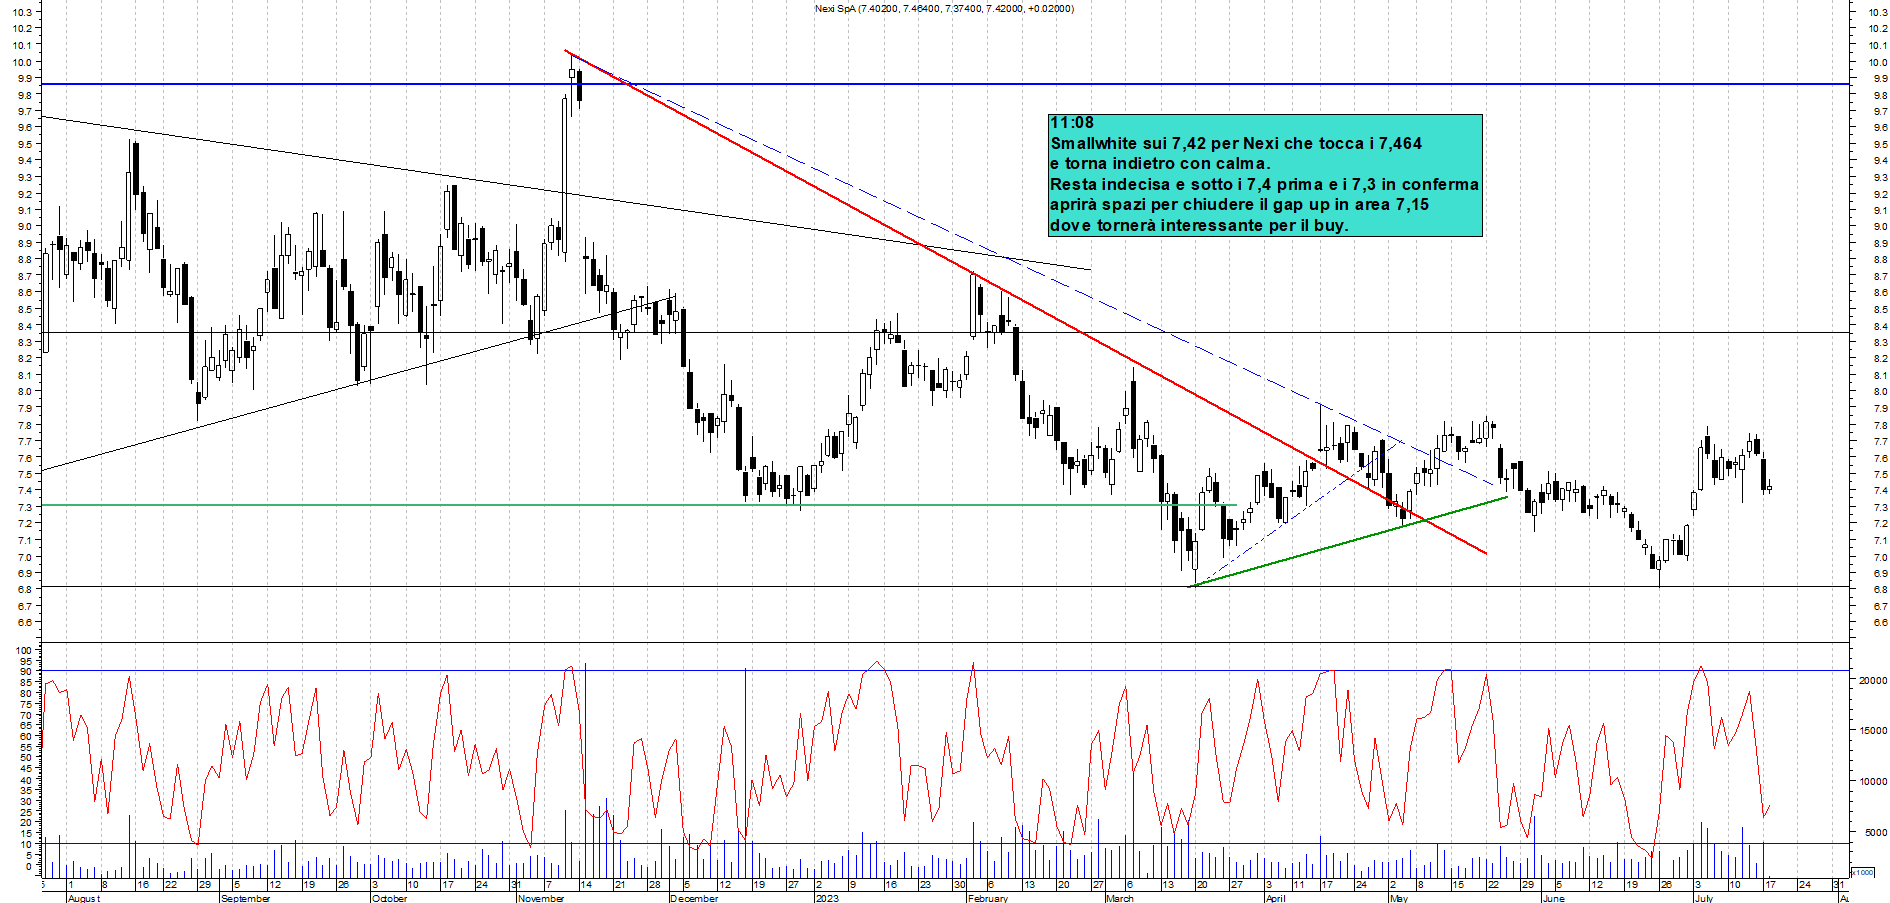
Task: Click the Nexi SpA chart title text
Action: 944,9
